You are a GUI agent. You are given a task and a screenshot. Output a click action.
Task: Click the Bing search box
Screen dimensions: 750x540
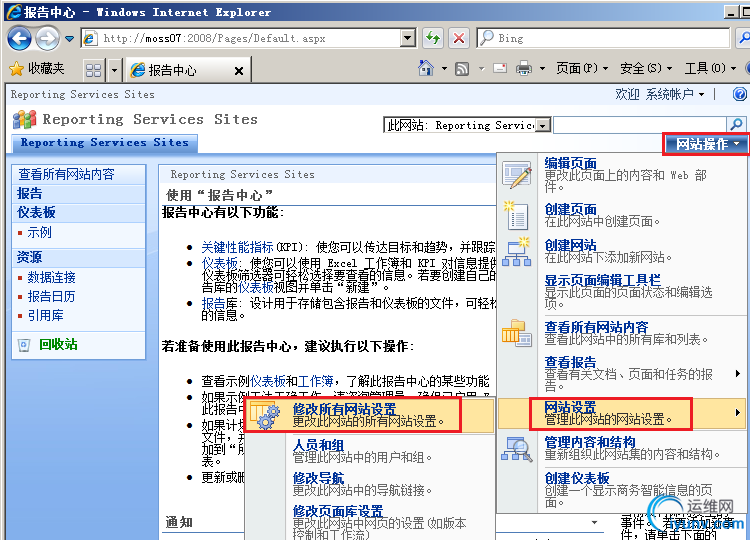pos(603,38)
